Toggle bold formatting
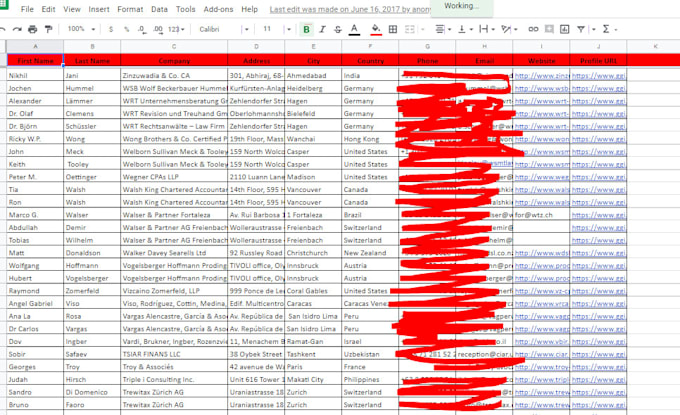The width and height of the screenshot is (680, 415). (x=306, y=29)
